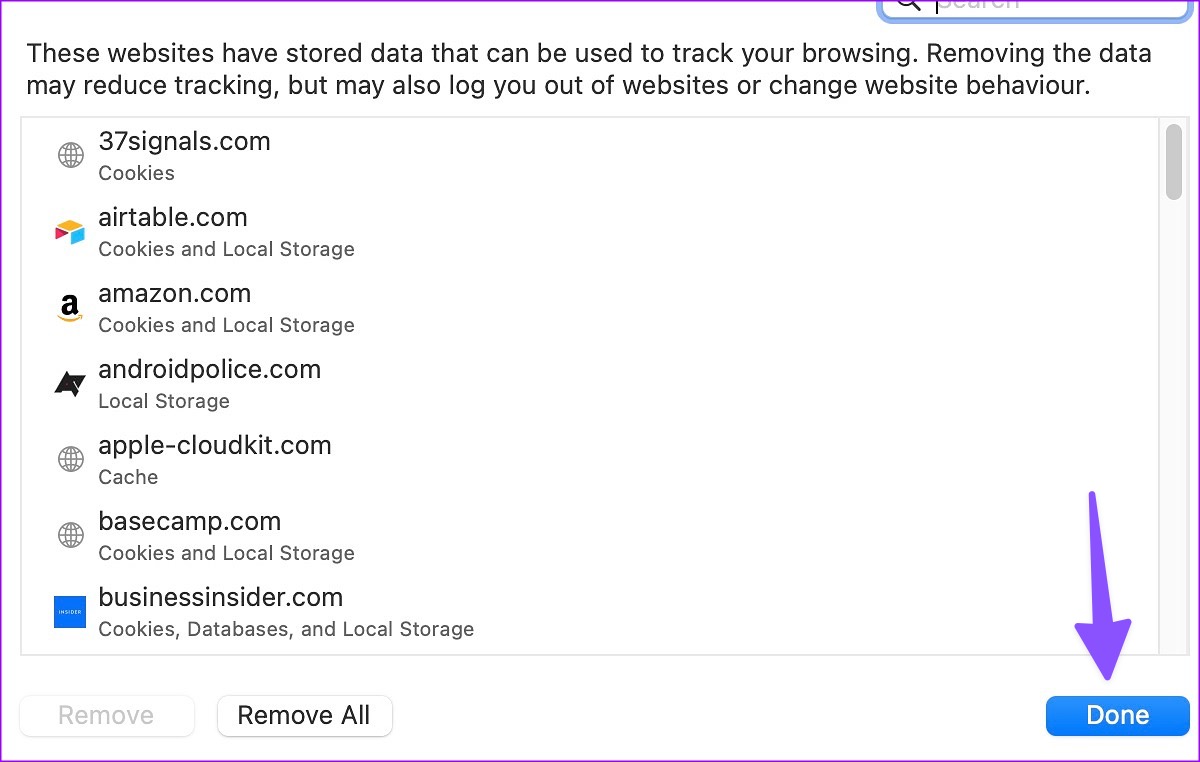1200x762 pixels.
Task: Focus the Search field
Action: (1050, 6)
